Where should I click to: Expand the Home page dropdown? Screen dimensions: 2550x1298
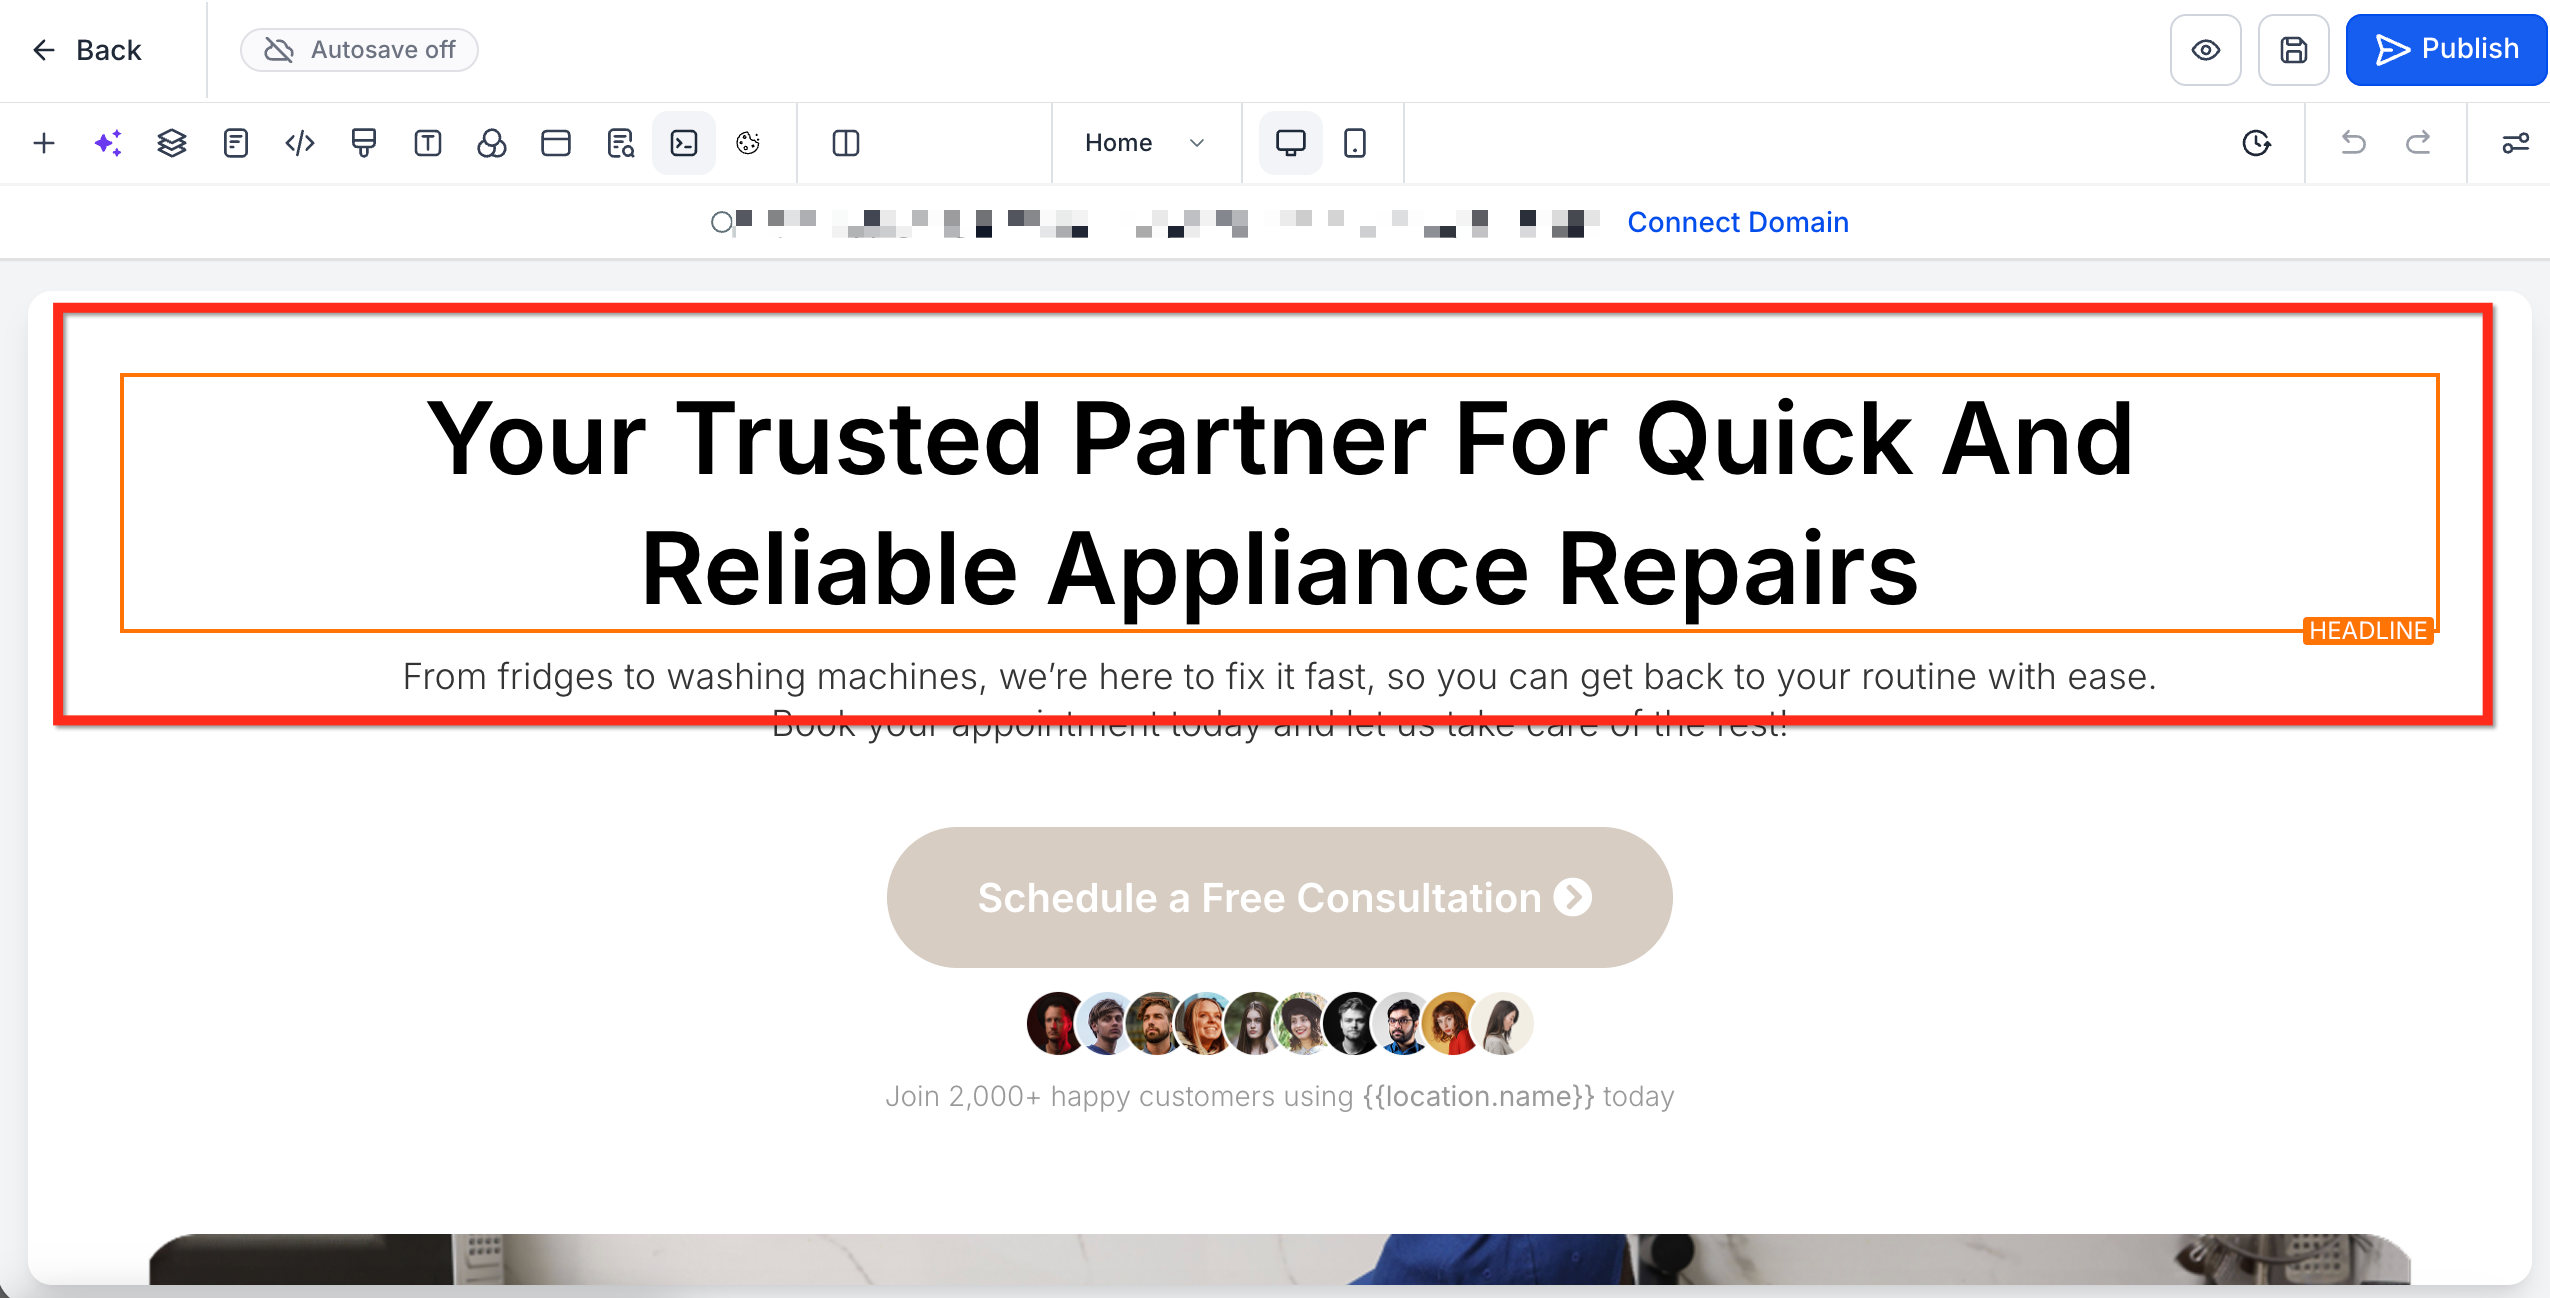tap(1119, 143)
